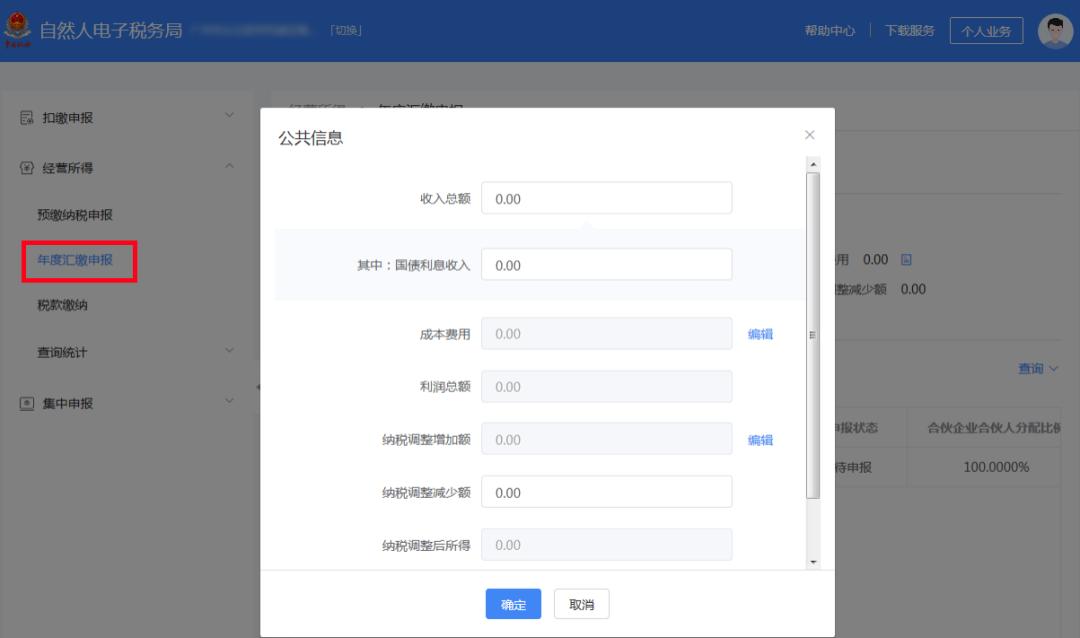Click the scrollbar down arrow in the dialog
The image size is (1080, 638).
815,563
